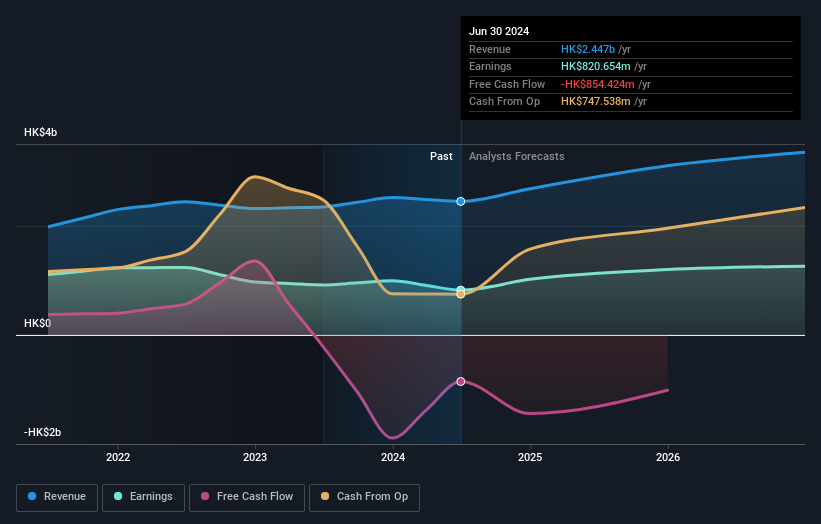Toggle the Revenue legend button
This screenshot has height=524, width=821.
57,497
